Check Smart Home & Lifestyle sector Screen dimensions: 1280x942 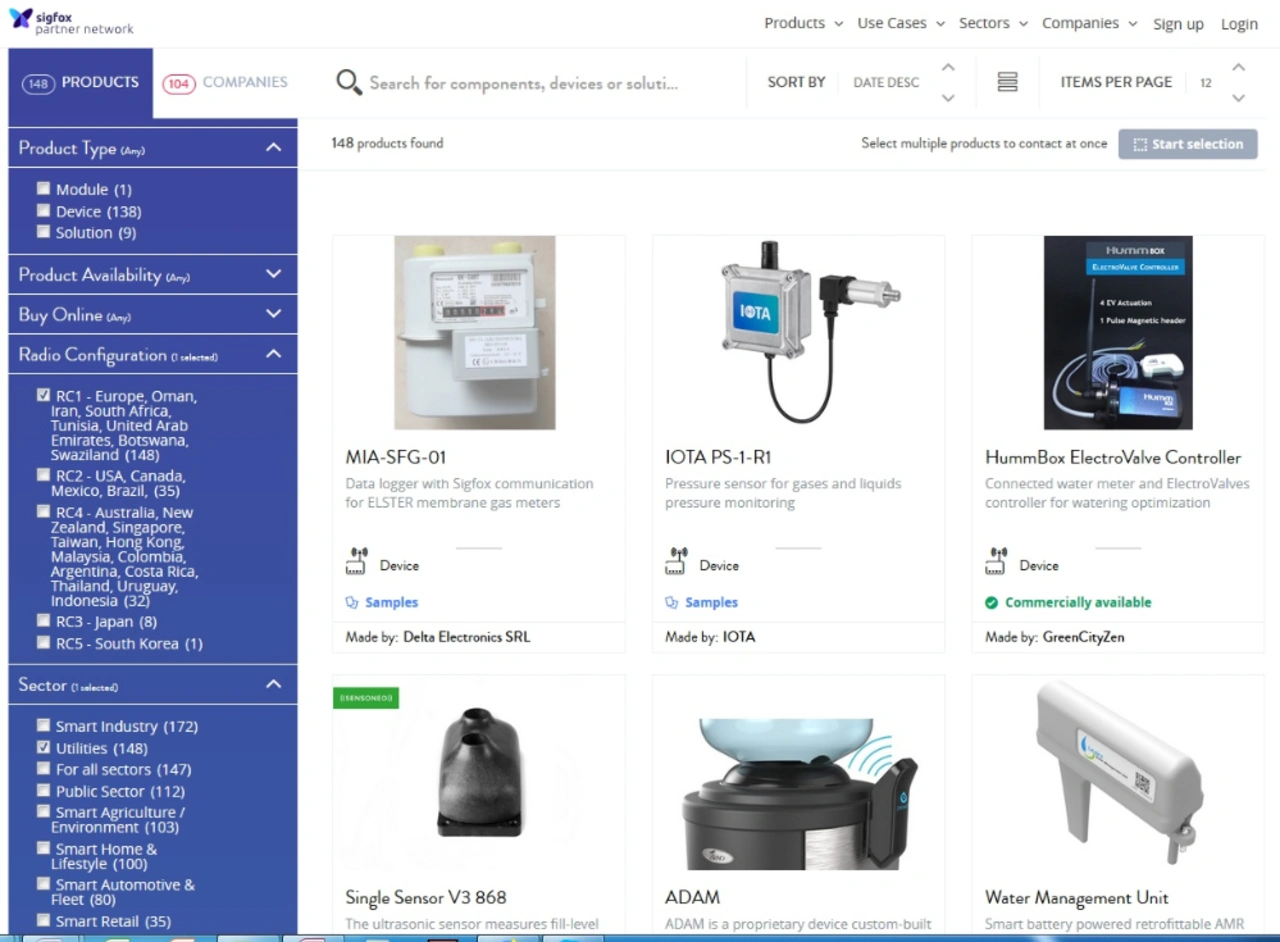click(x=43, y=848)
